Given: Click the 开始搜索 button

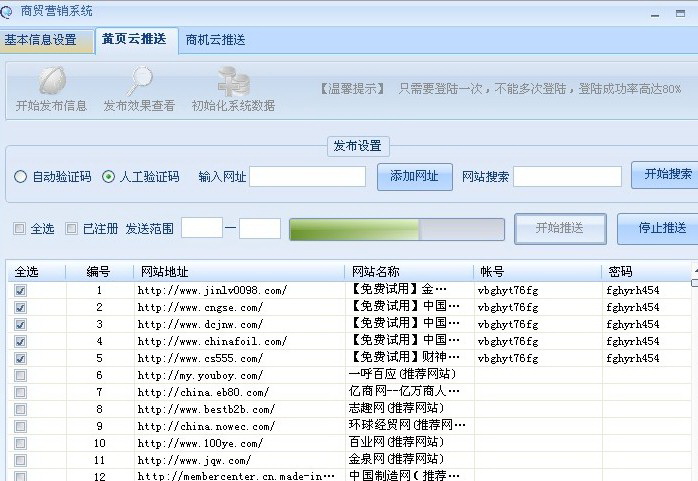Looking at the screenshot, I should 665,175.
